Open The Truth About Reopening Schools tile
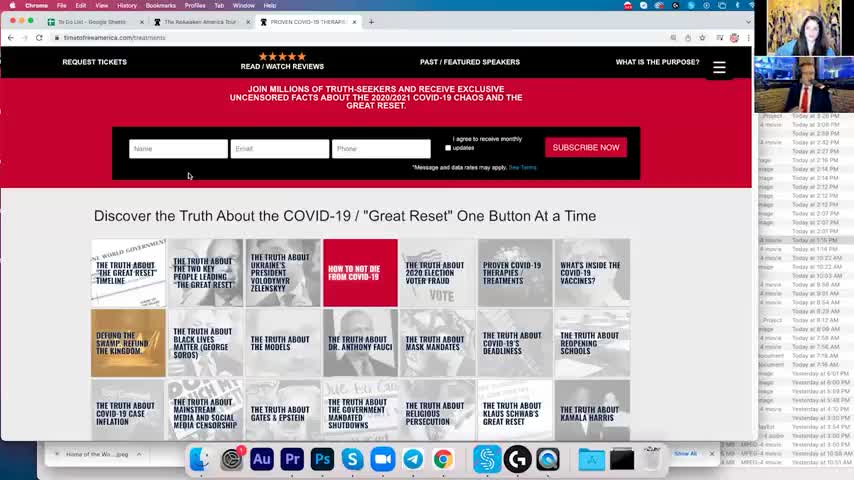The height and width of the screenshot is (480, 854). pos(593,343)
